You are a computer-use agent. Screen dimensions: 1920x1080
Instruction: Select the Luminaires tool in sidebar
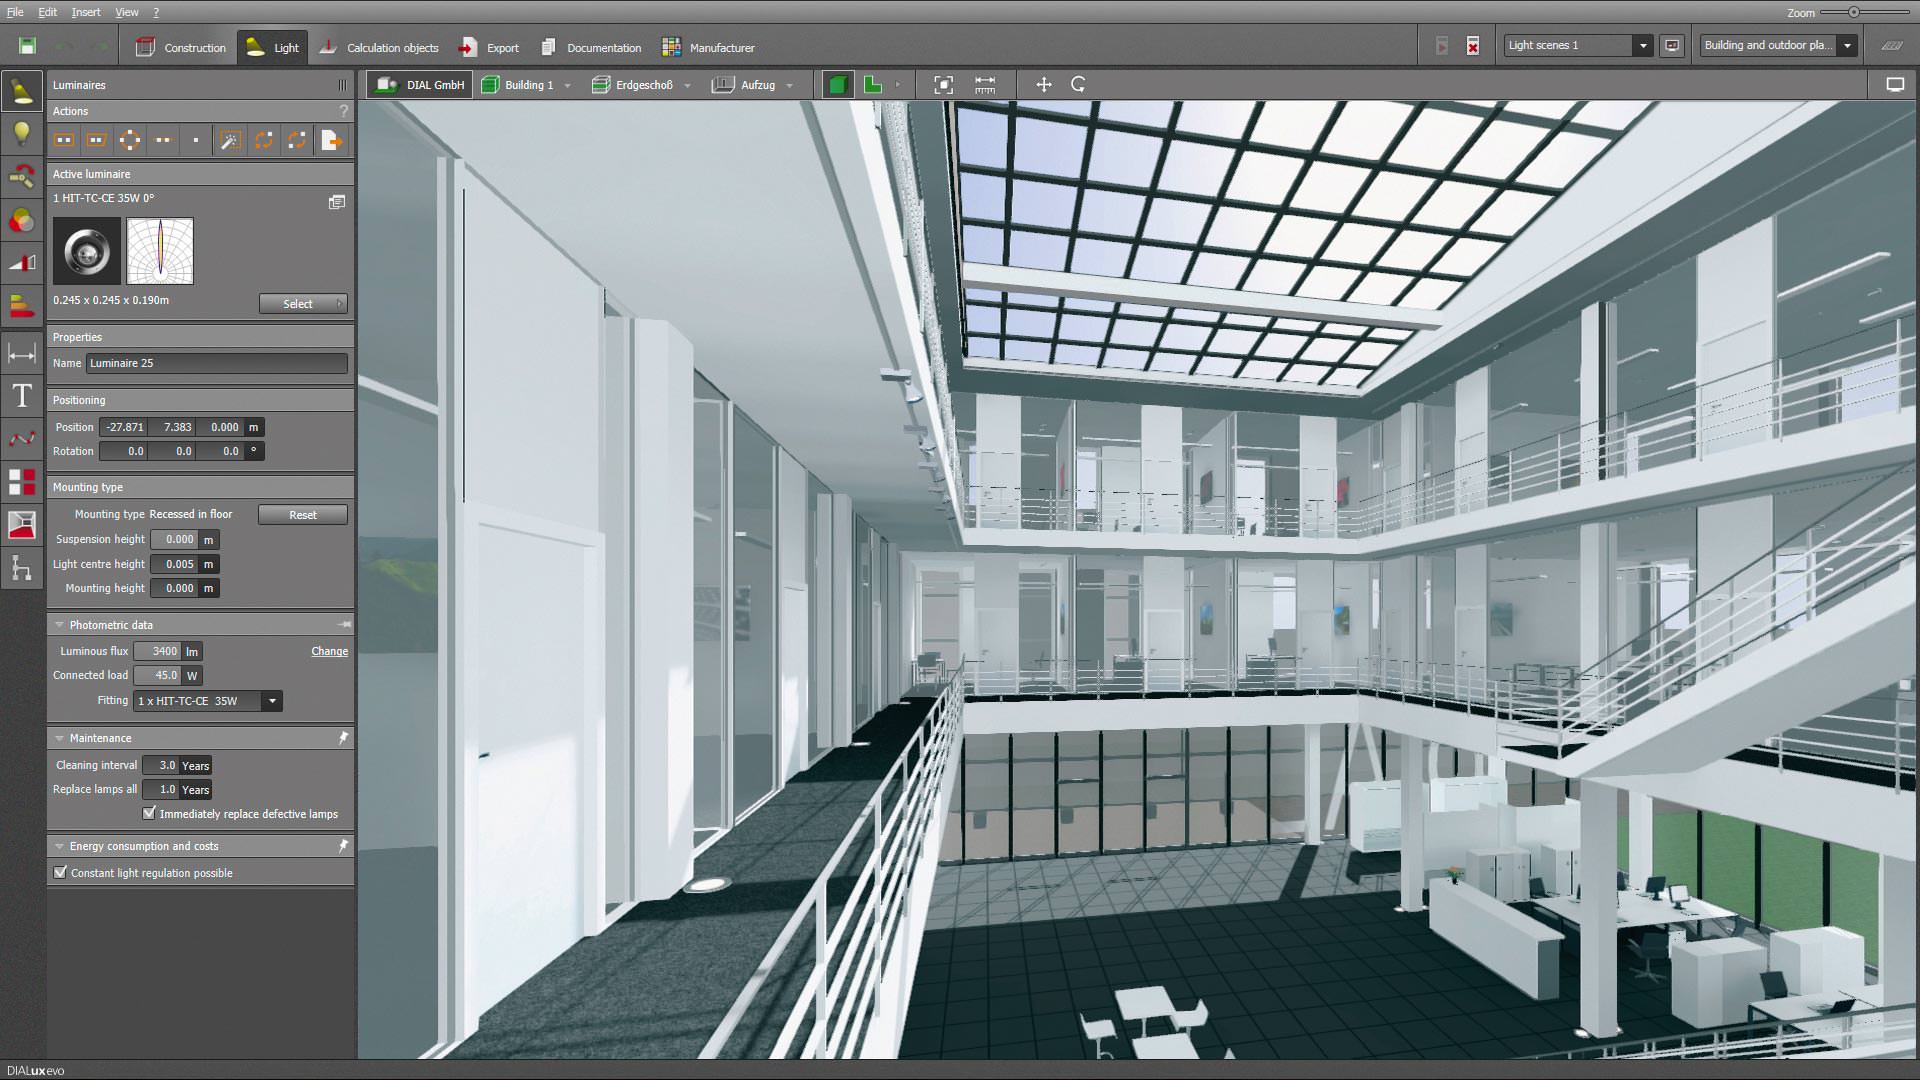21,93
